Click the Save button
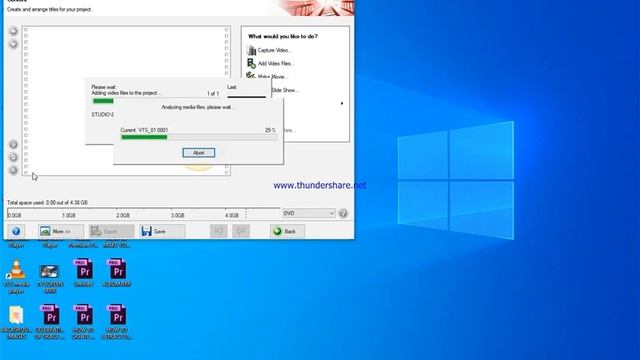This screenshot has width=640, height=360. tap(162, 231)
